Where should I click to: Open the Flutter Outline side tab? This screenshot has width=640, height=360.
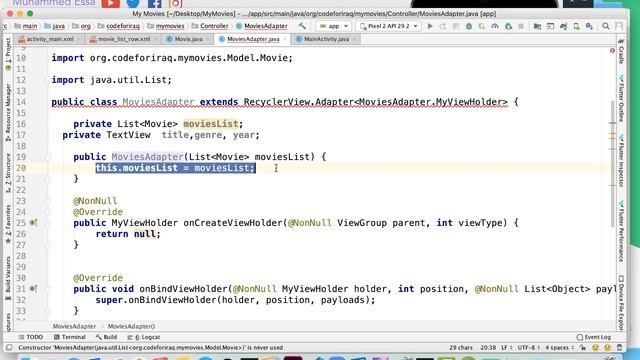(x=621, y=99)
